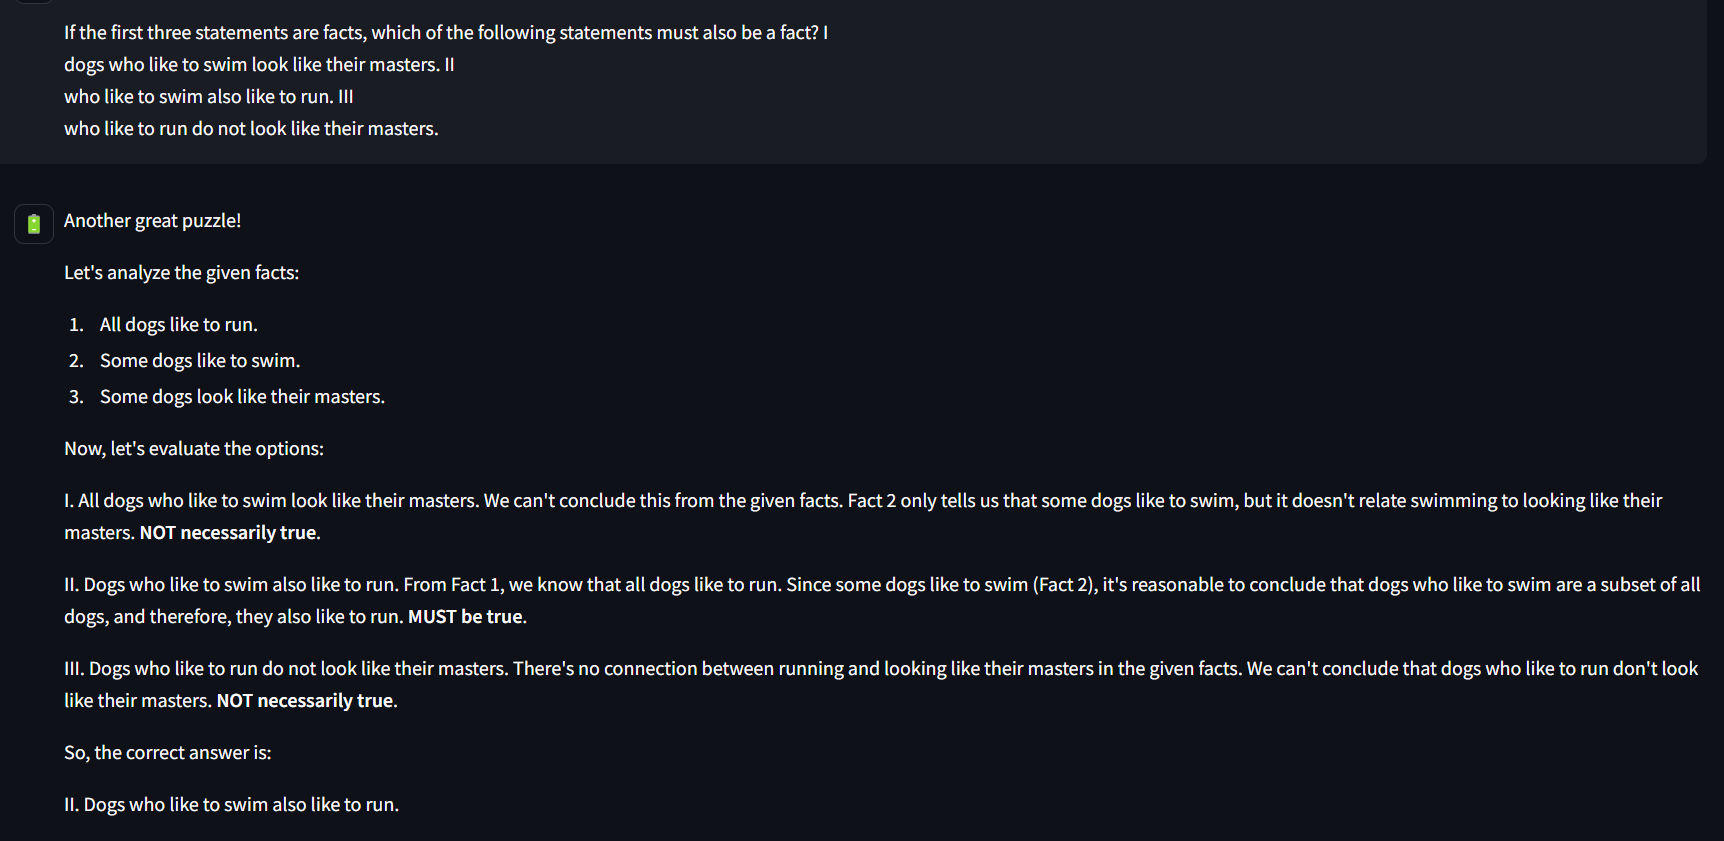Screen dimensions: 1724x841
Task: Click bold "NOT necessarily true" under statement I
Action: (228, 532)
